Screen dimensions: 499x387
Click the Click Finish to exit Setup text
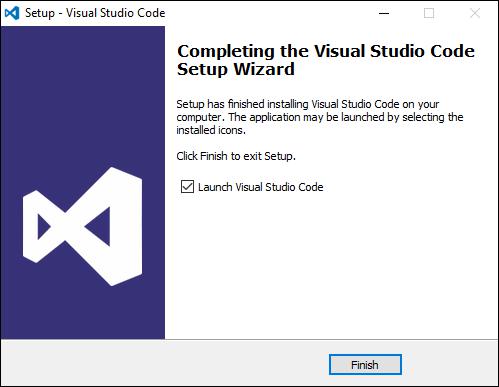pos(236,156)
